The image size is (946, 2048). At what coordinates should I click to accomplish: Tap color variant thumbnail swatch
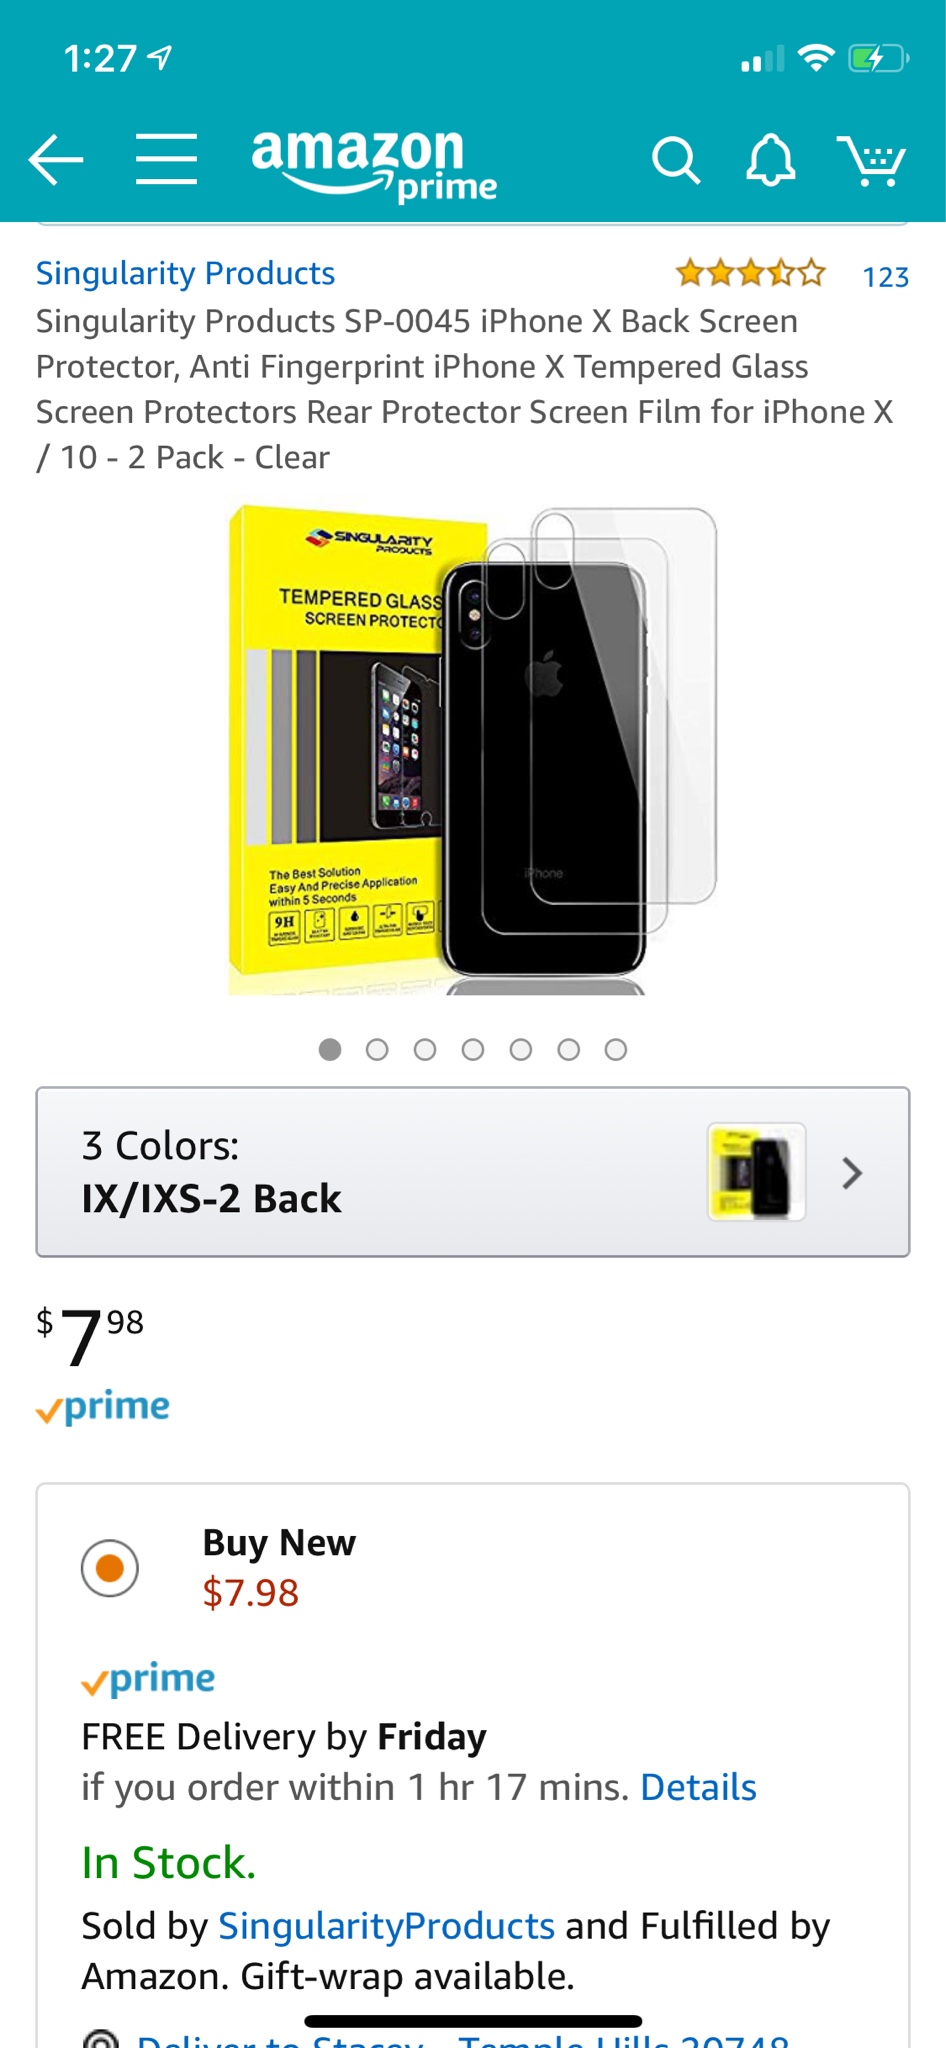pyautogui.click(x=756, y=1172)
